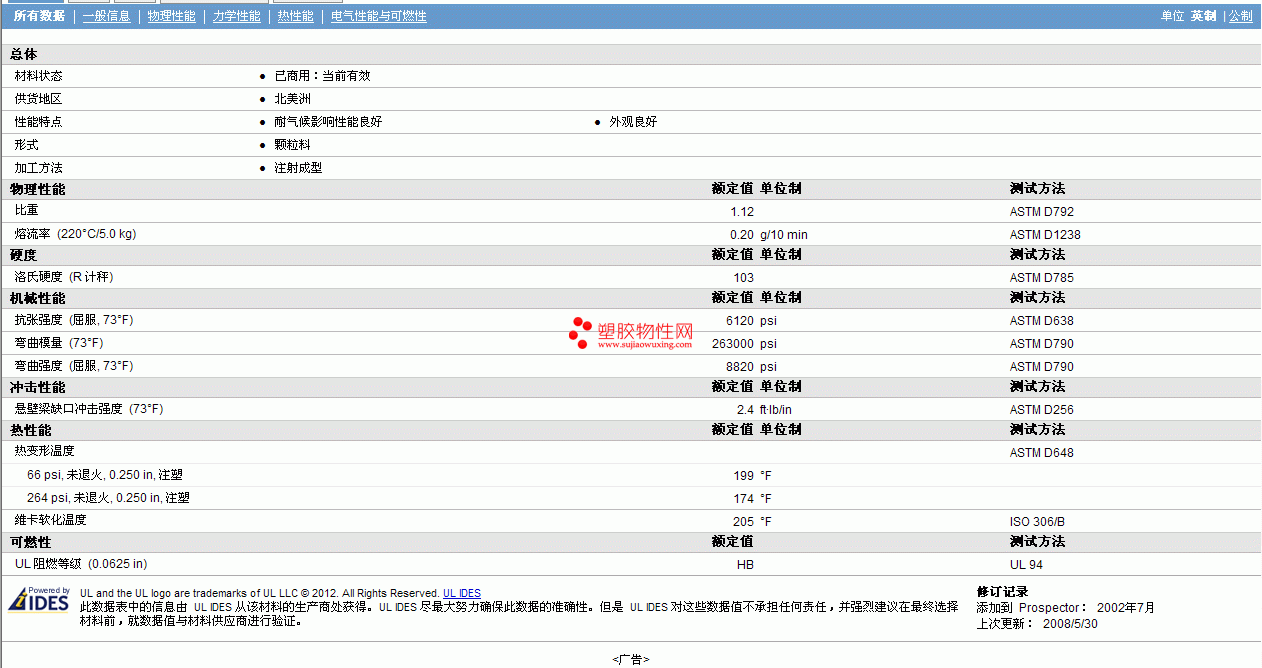This screenshot has width=1262, height=668.
Task: Open the 热性能 tab
Action: [x=295, y=16]
